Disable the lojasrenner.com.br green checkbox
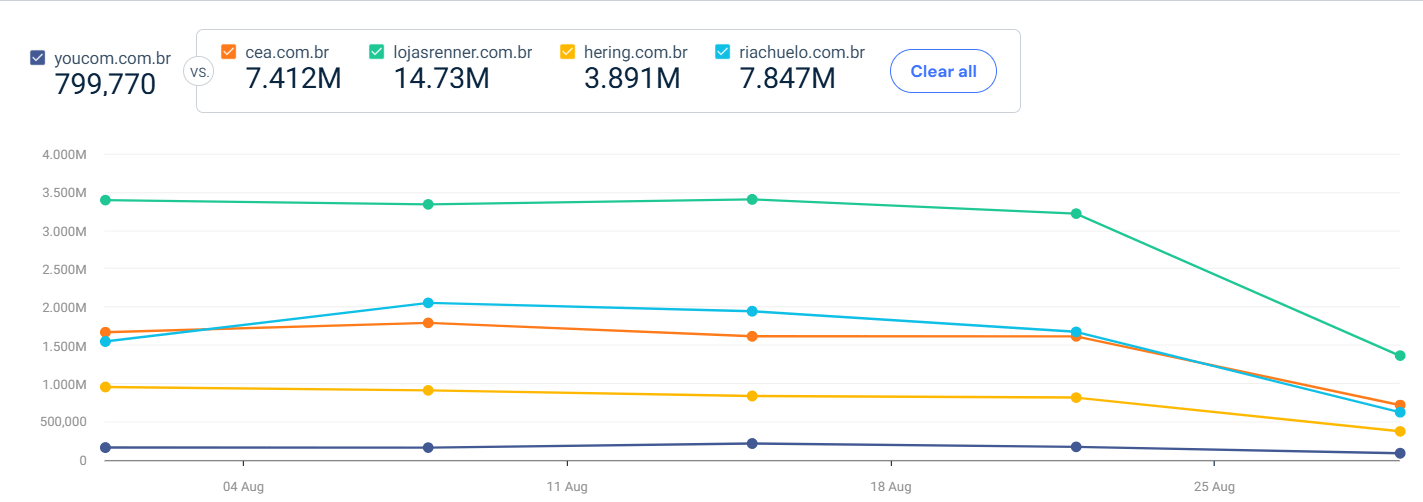The image size is (1423, 502). pyautogui.click(x=377, y=52)
